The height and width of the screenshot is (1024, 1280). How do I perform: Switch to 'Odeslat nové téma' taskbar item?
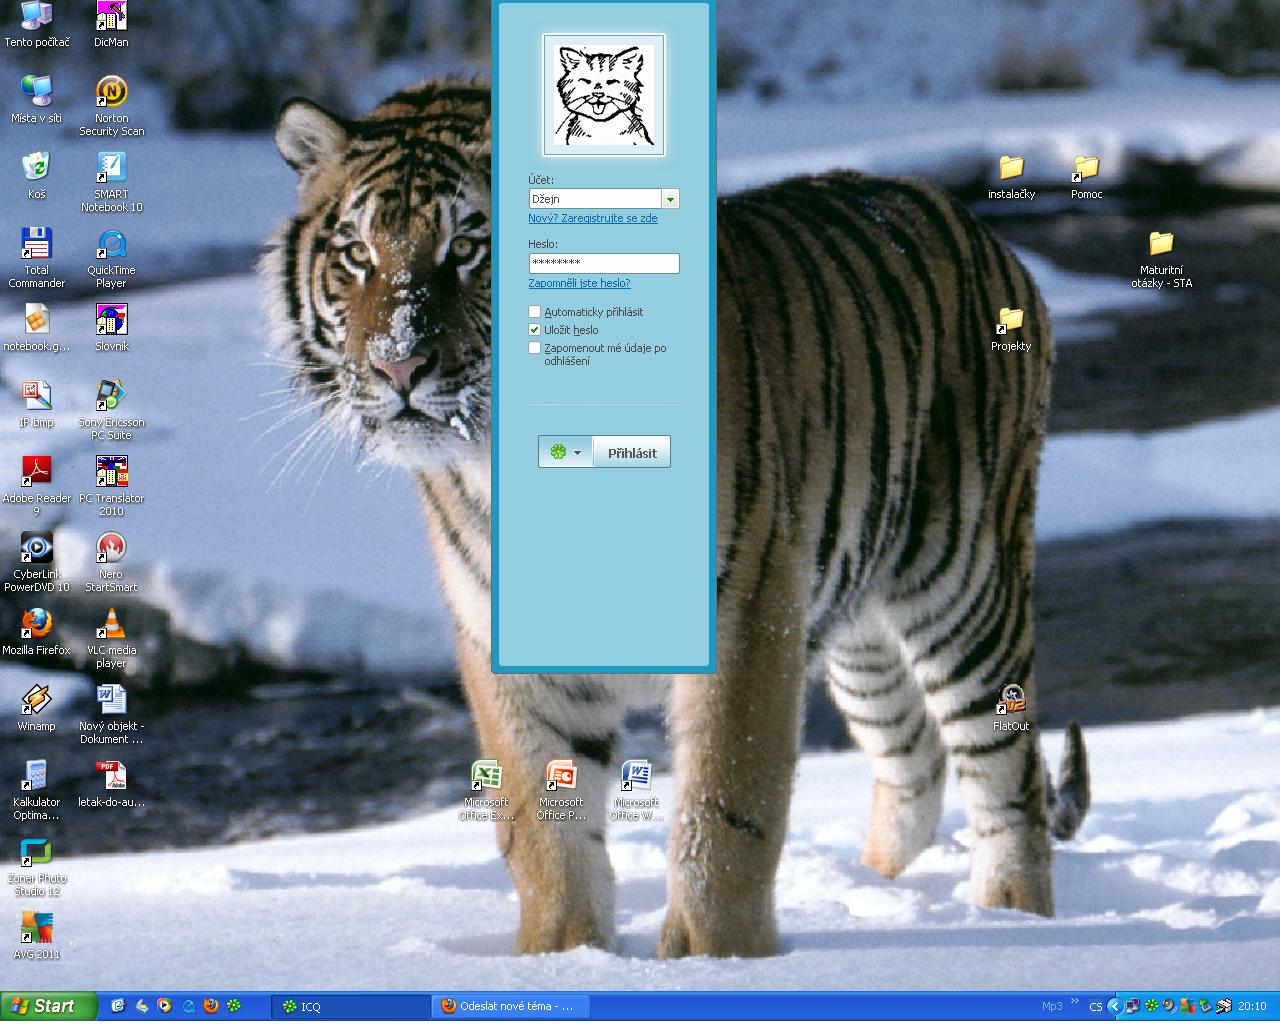(512, 1006)
